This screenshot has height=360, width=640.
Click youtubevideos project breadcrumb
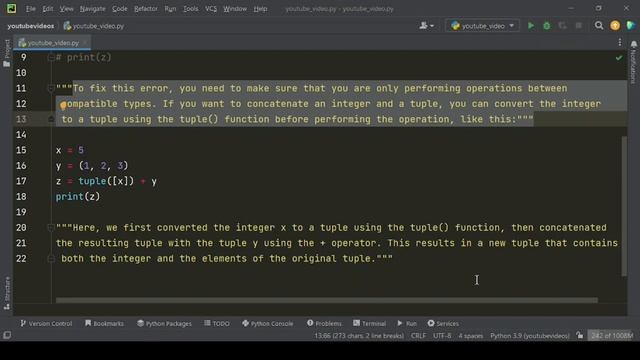click(31, 26)
